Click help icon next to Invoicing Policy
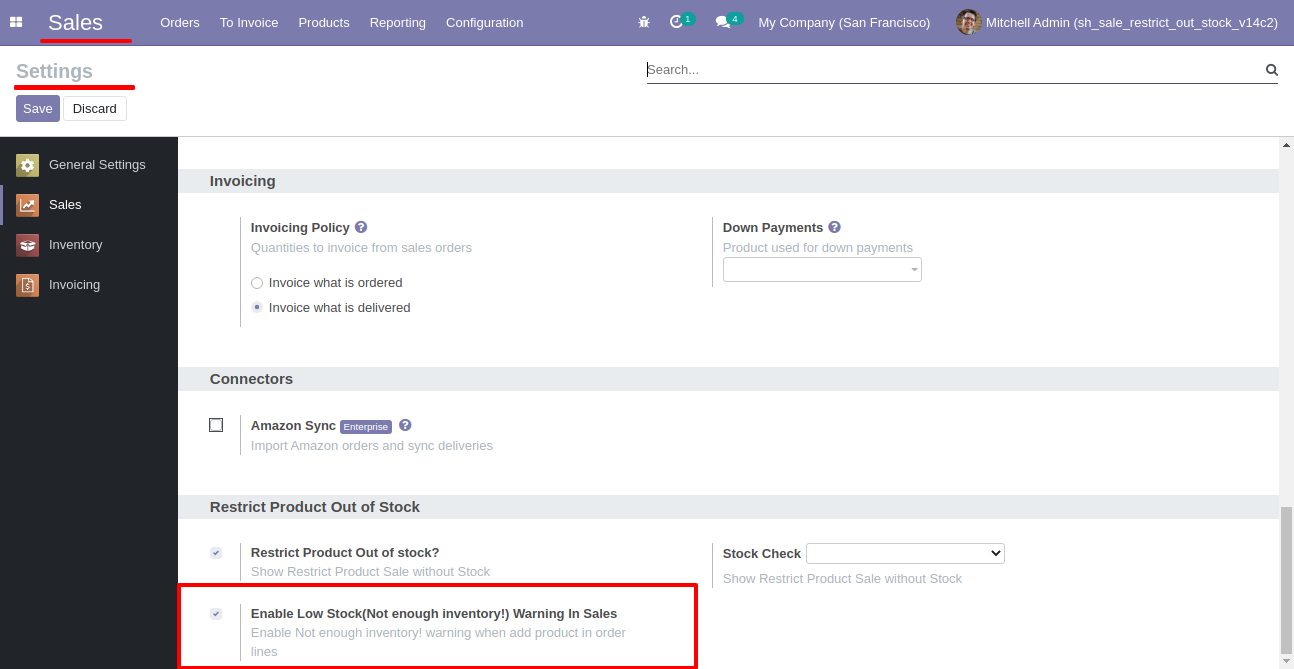 coord(361,228)
